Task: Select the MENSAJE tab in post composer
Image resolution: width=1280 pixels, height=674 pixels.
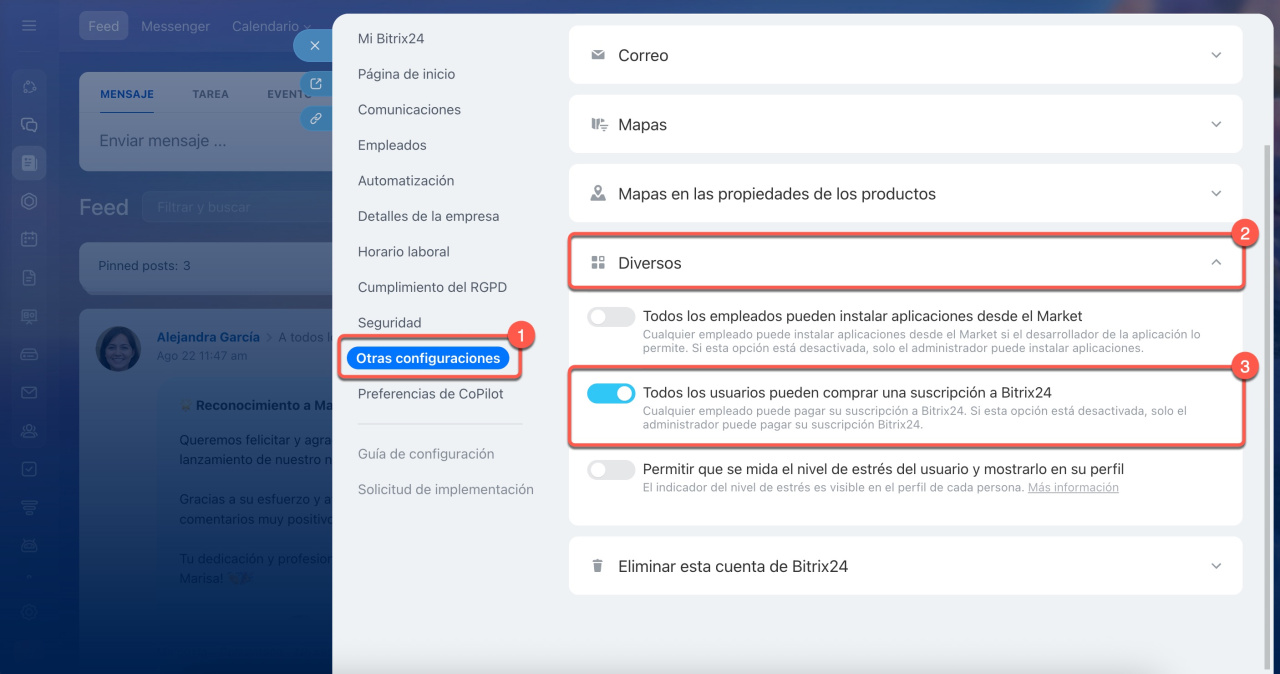Action: pyautogui.click(x=127, y=94)
